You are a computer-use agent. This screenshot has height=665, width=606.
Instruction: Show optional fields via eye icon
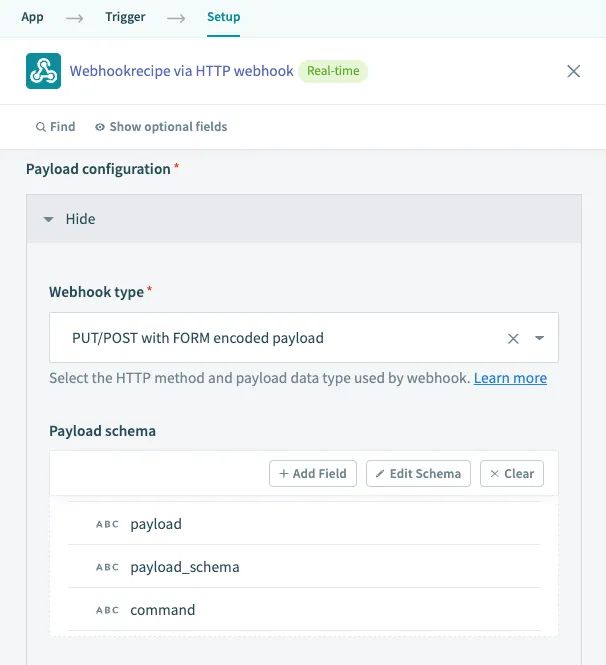100,127
